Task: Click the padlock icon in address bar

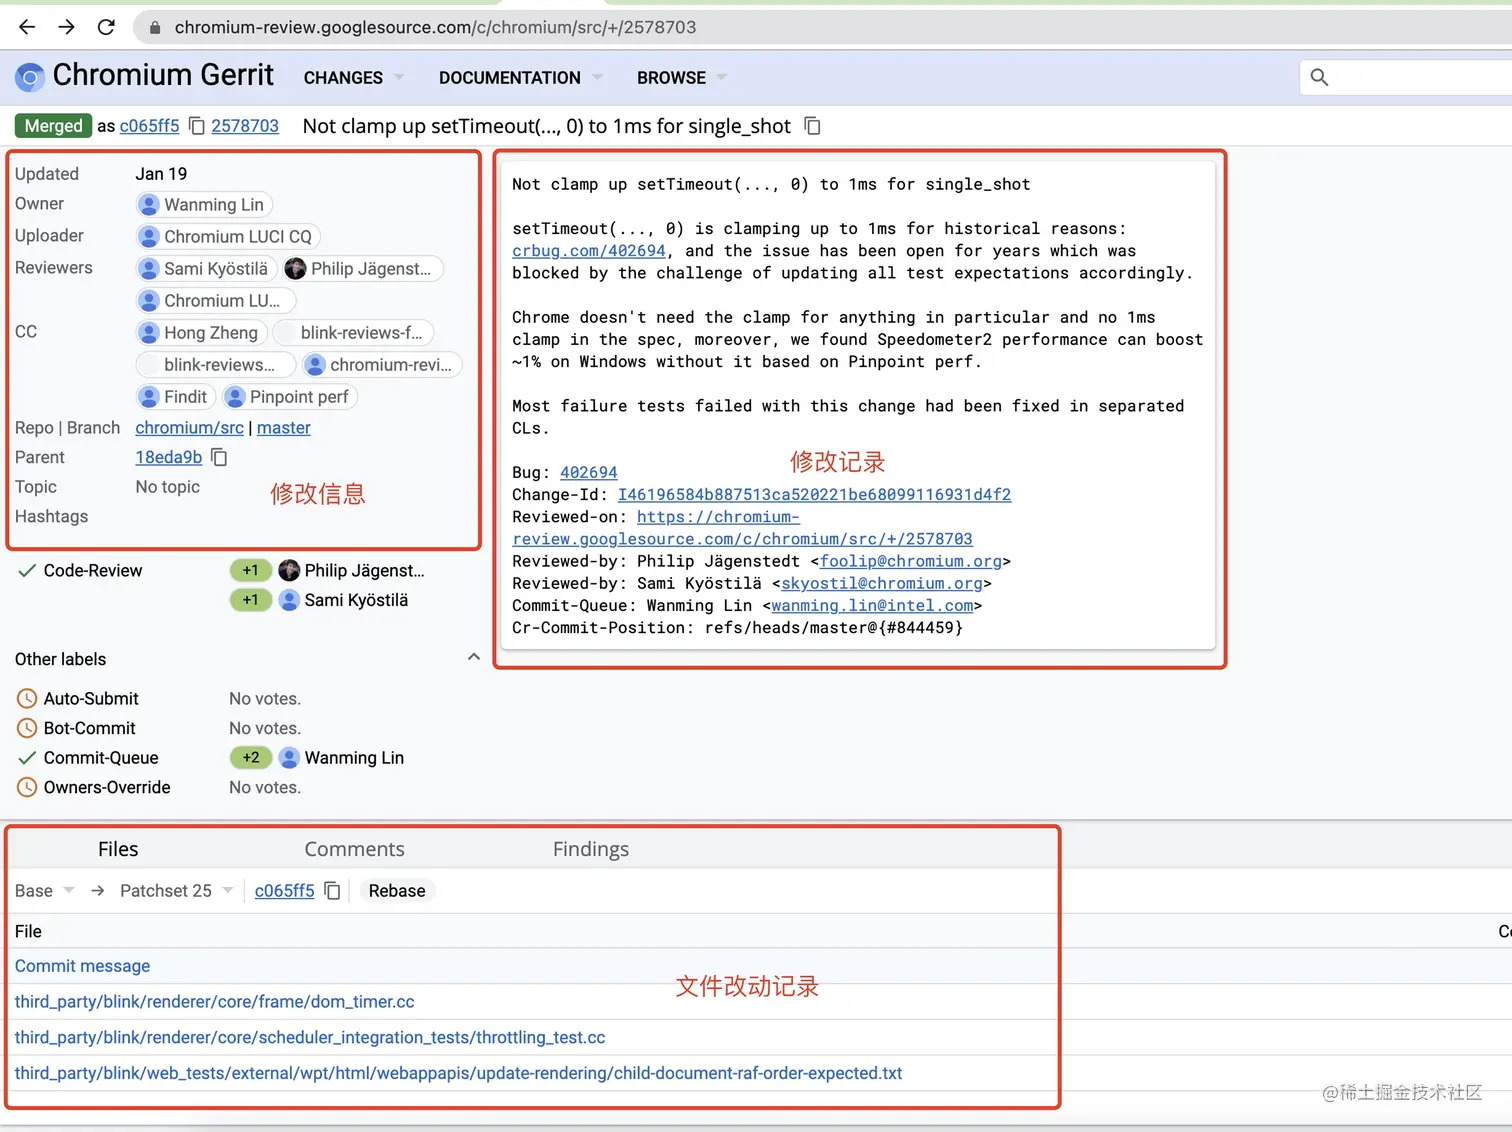Action: (x=154, y=28)
